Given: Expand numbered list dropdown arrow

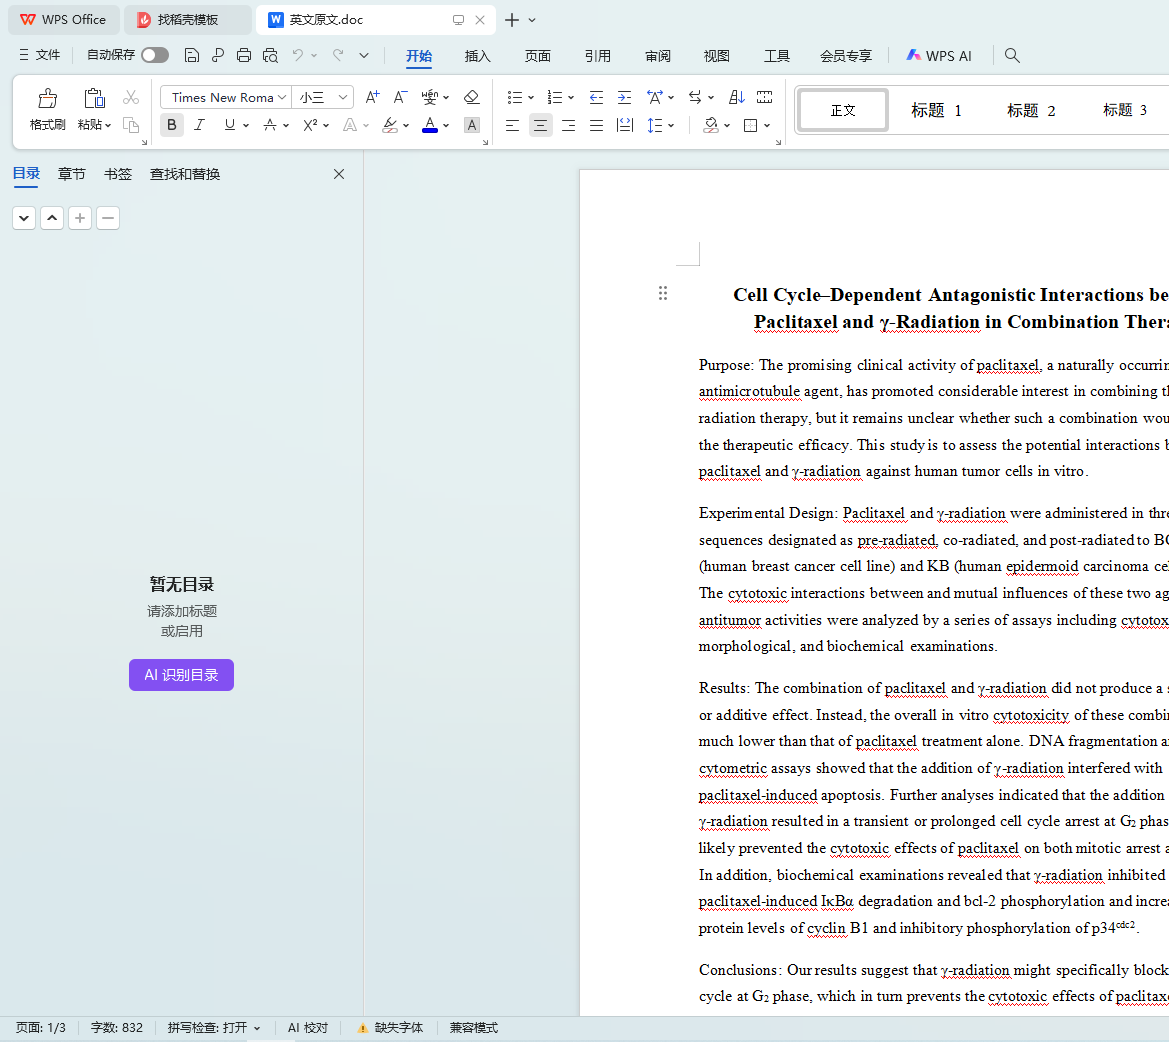Looking at the screenshot, I should [571, 98].
